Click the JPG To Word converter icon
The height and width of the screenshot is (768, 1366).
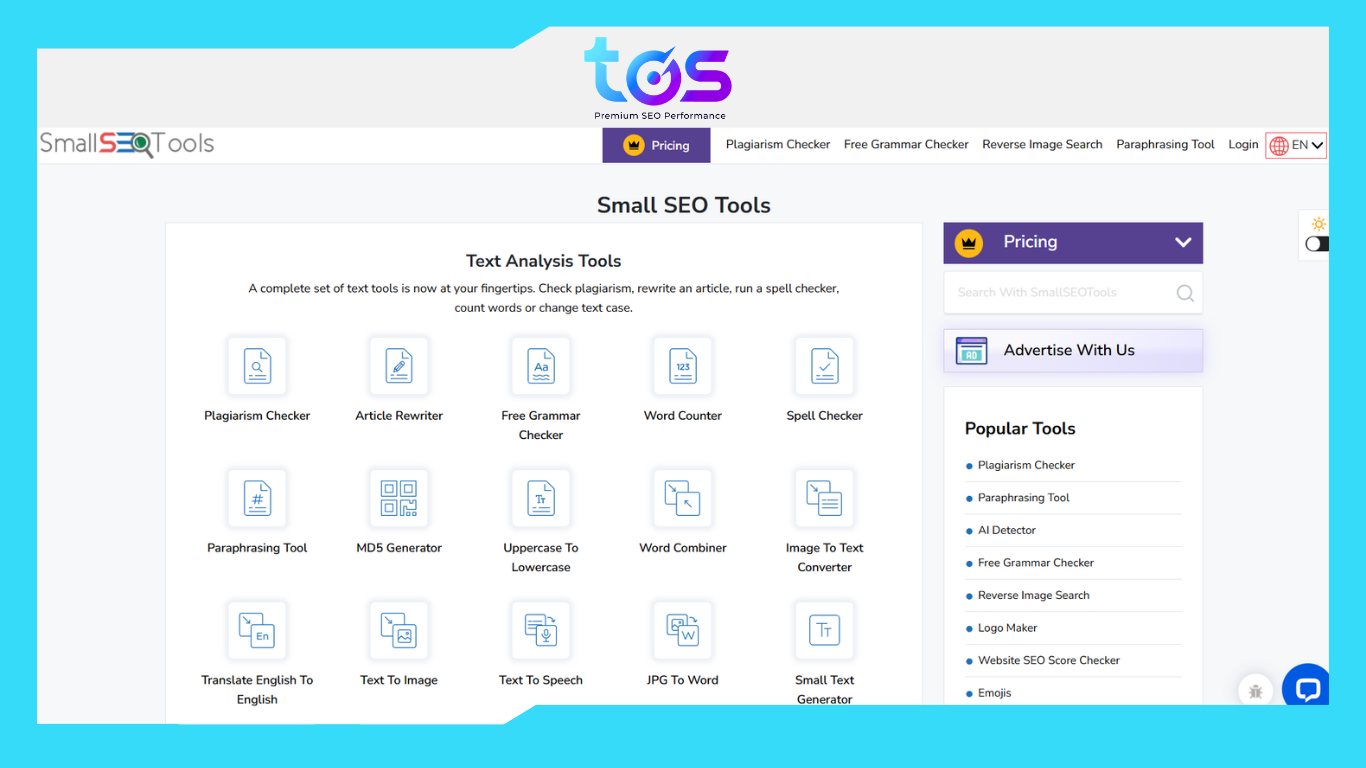point(683,630)
